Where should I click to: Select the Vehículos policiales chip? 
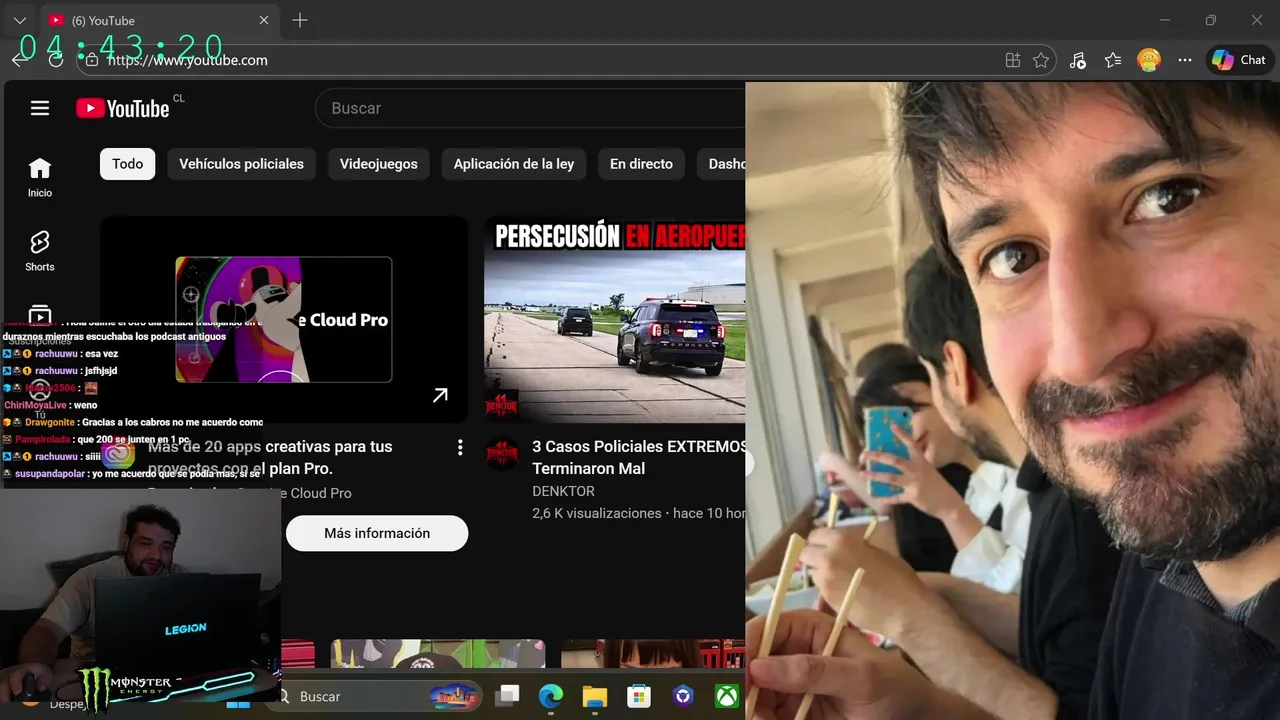[x=241, y=164]
